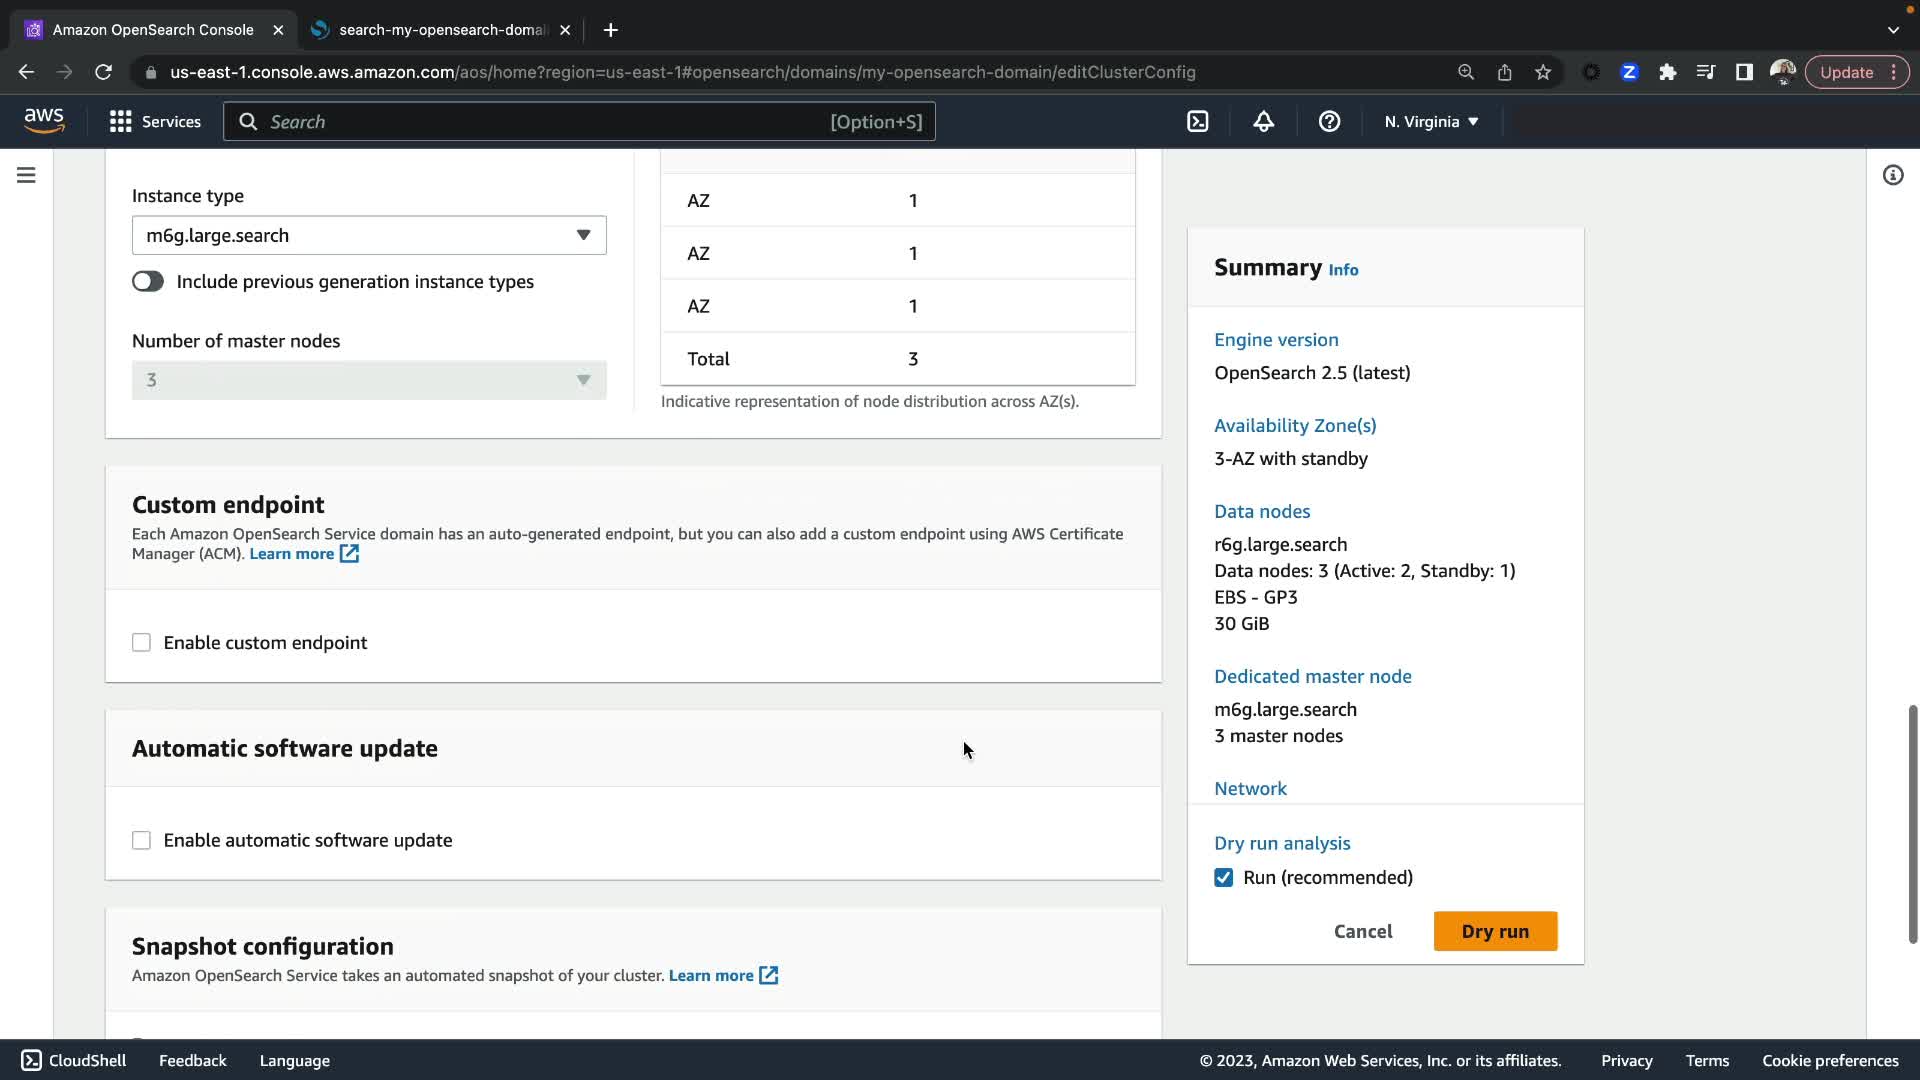Open the AWS CloudShell icon in top navigation
Image resolution: width=1920 pixels, height=1080 pixels.
pos(1197,122)
